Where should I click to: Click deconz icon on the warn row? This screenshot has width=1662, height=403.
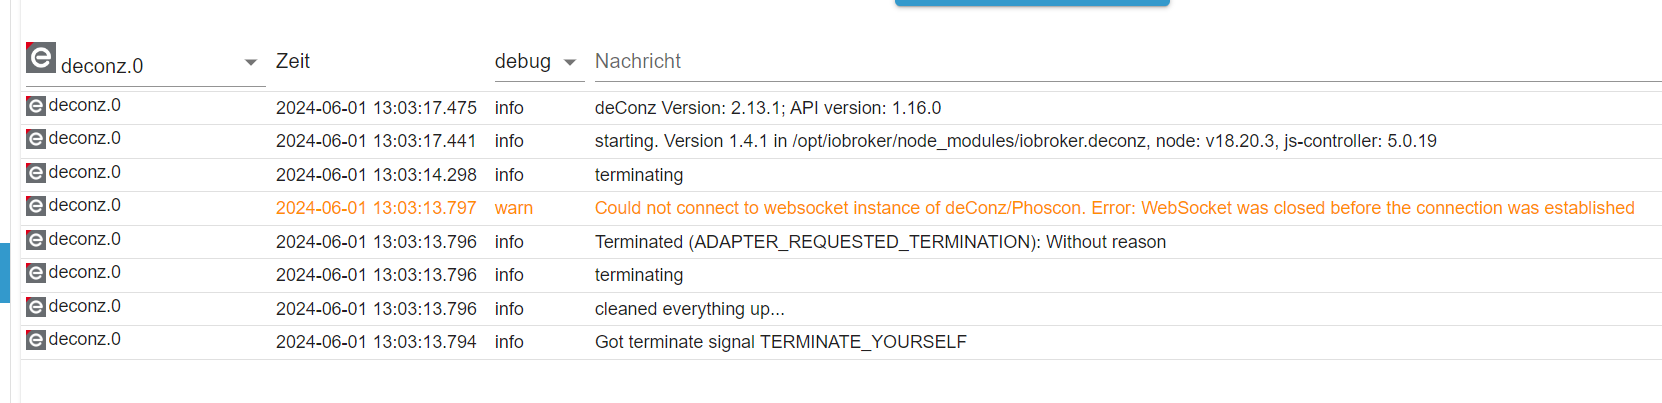[36, 206]
